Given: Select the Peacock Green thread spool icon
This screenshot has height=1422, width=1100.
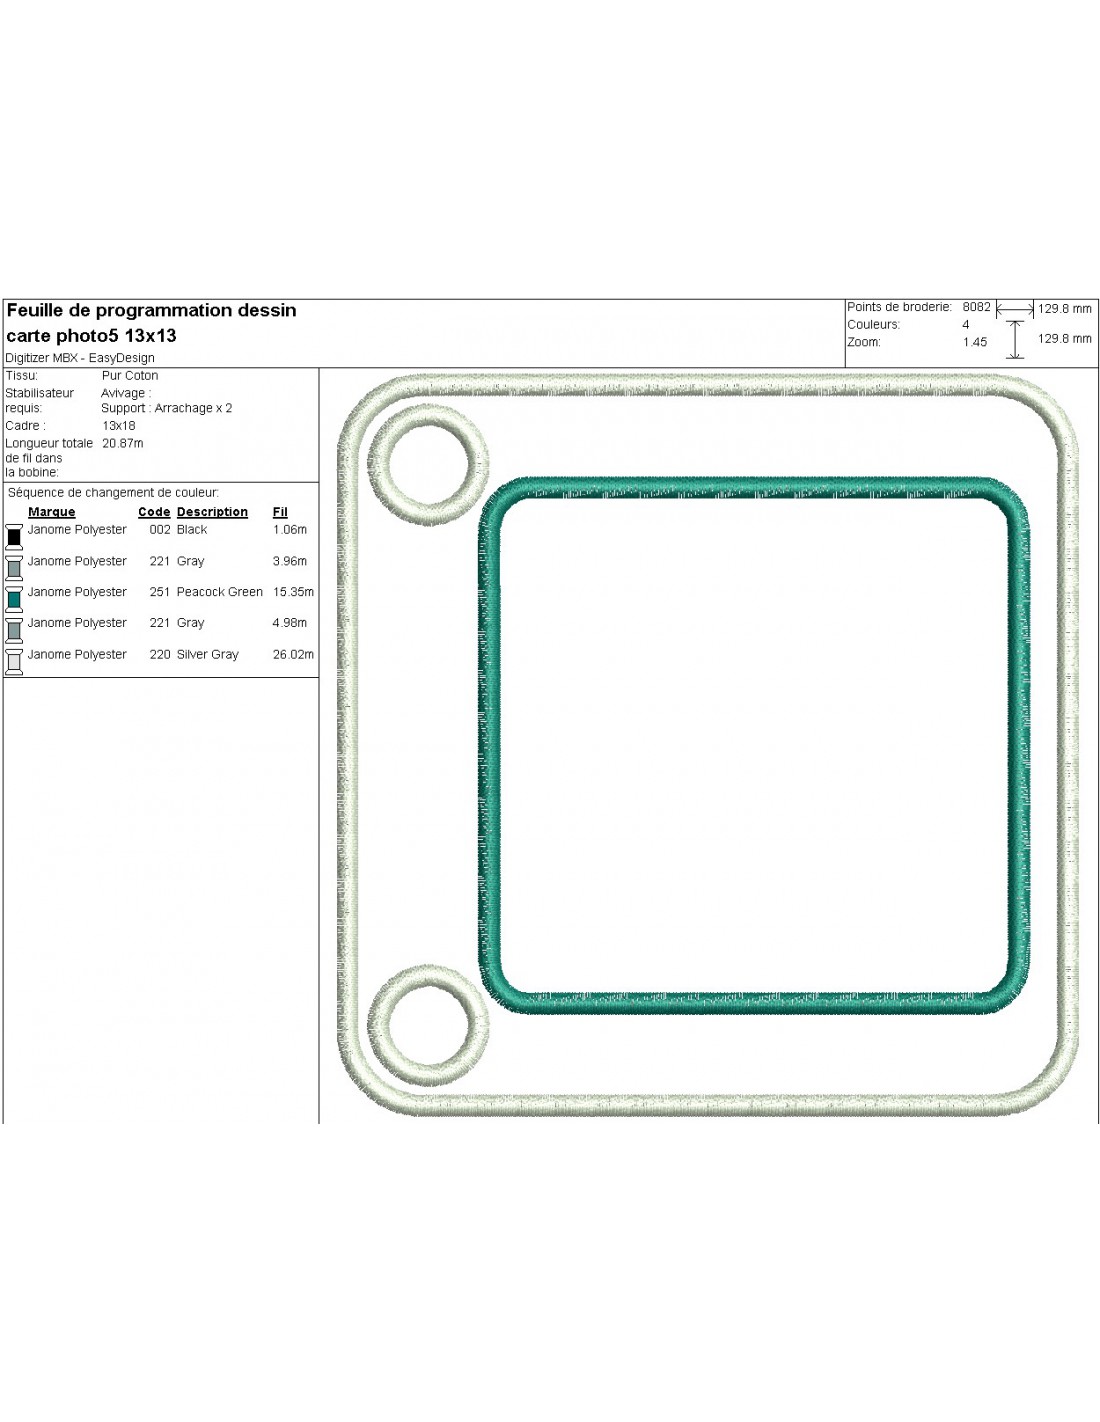Looking at the screenshot, I should [14, 598].
